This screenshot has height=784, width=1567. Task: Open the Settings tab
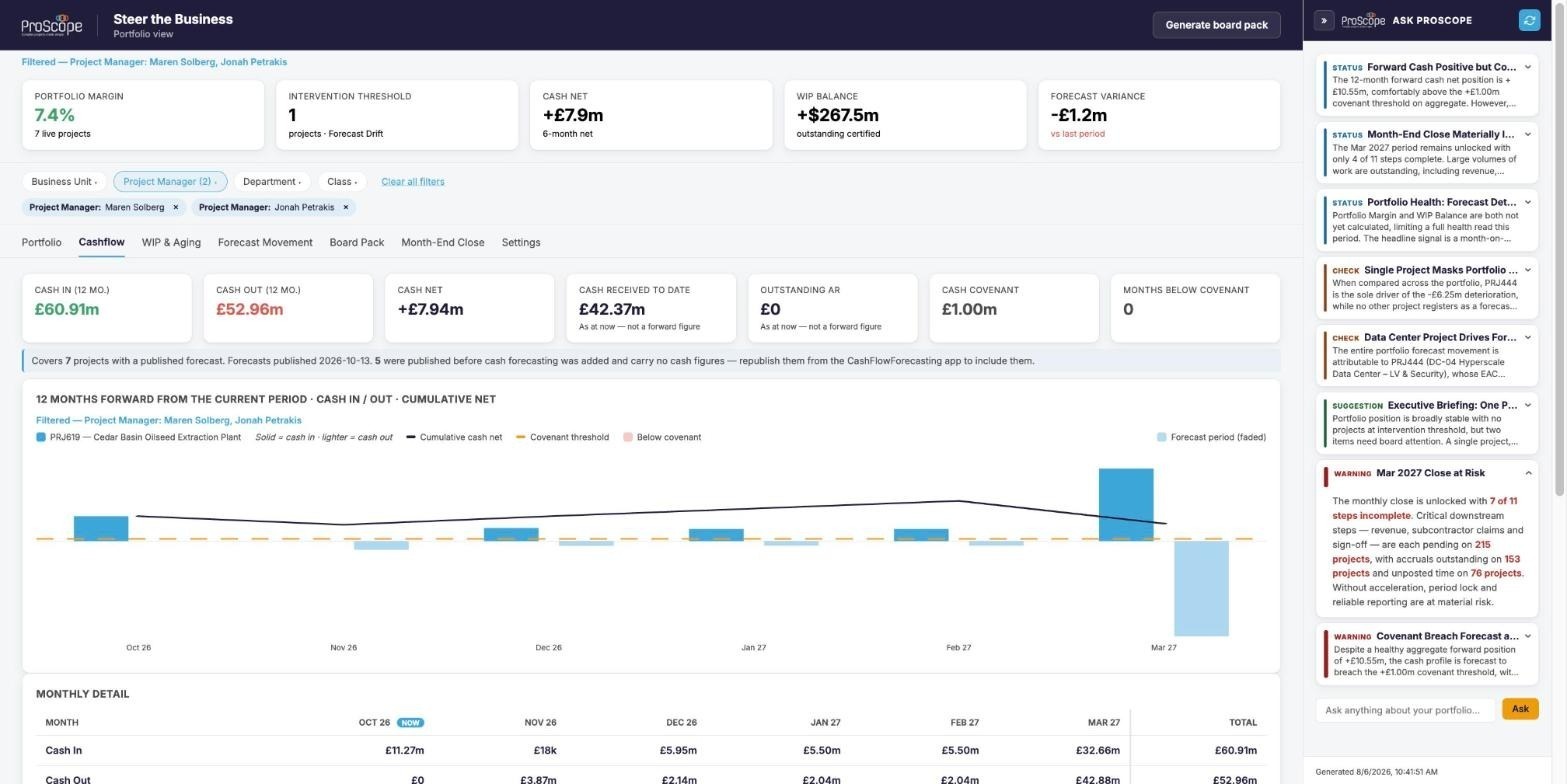pyautogui.click(x=521, y=243)
